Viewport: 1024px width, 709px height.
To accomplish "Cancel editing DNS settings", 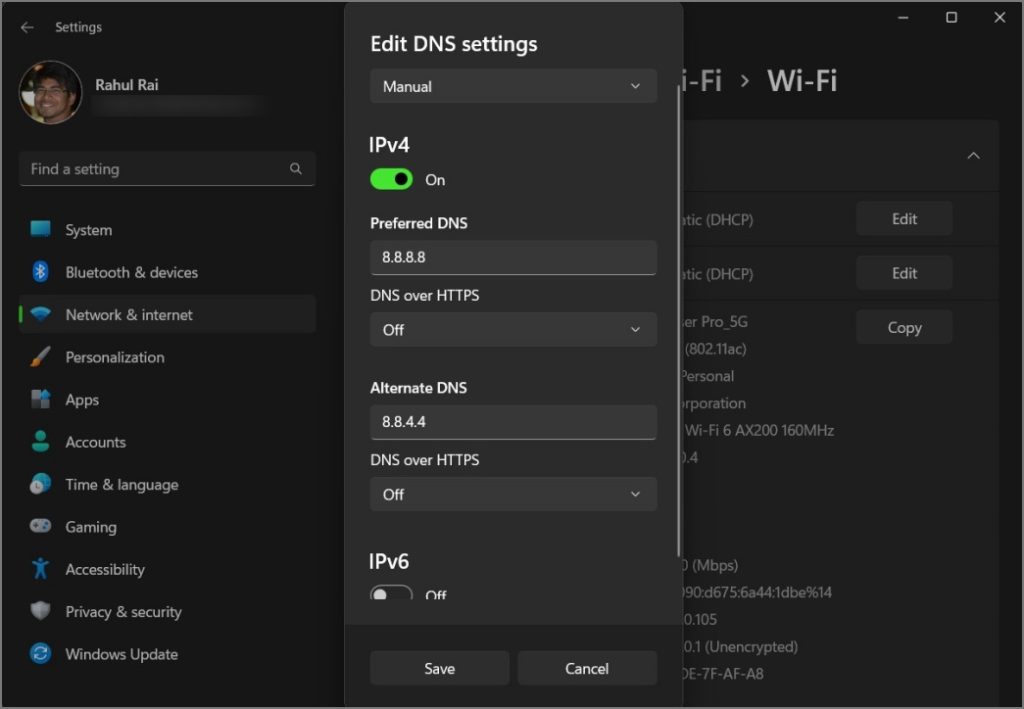I will click(587, 668).
